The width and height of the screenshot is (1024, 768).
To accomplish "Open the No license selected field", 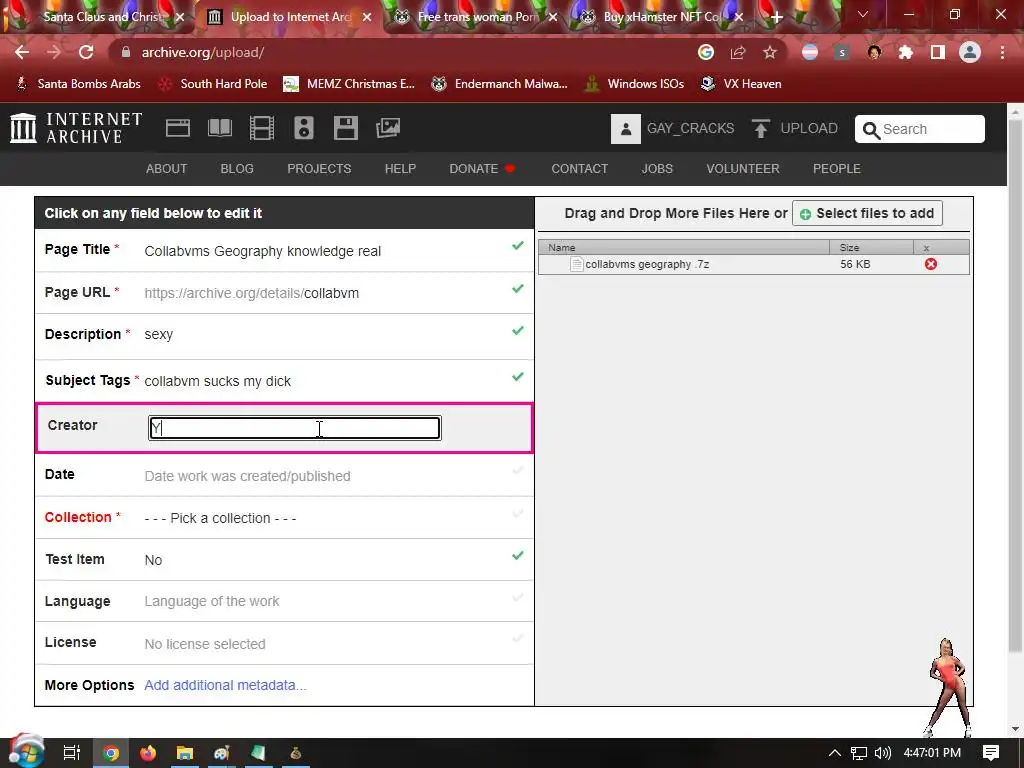I will (x=284, y=643).
